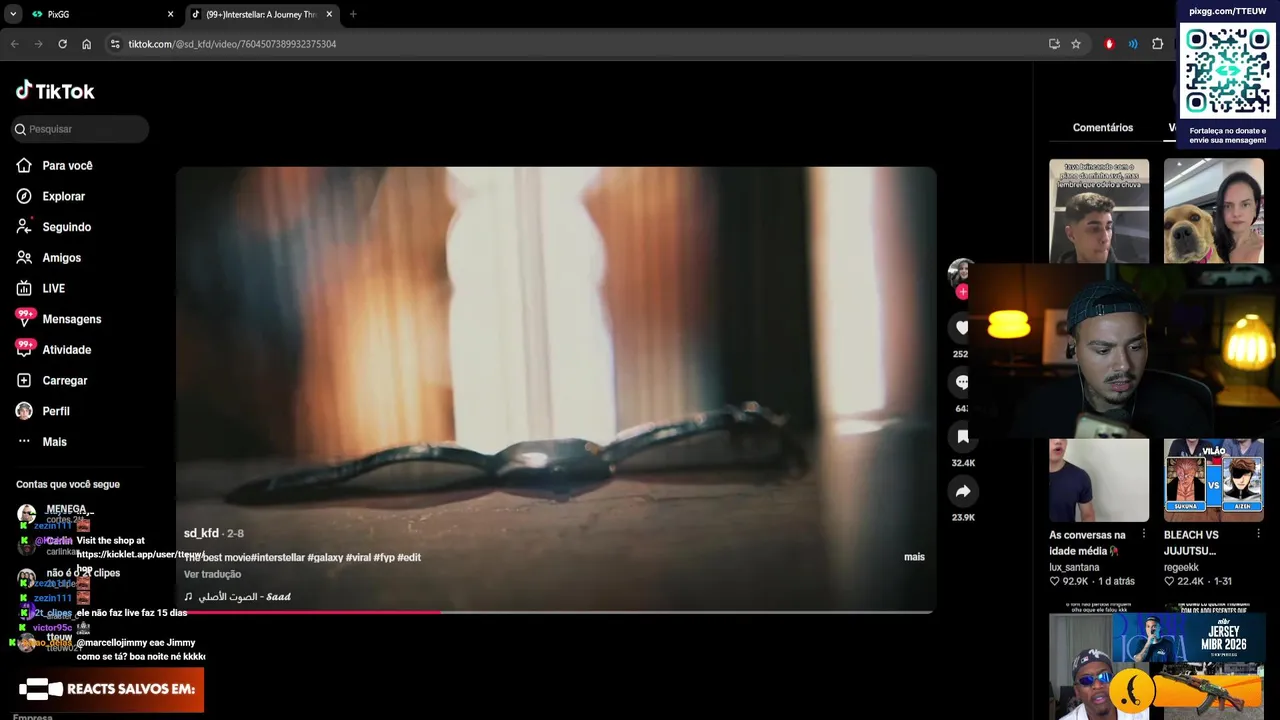
Task: Click the Seguindo person icon
Action: point(24,227)
